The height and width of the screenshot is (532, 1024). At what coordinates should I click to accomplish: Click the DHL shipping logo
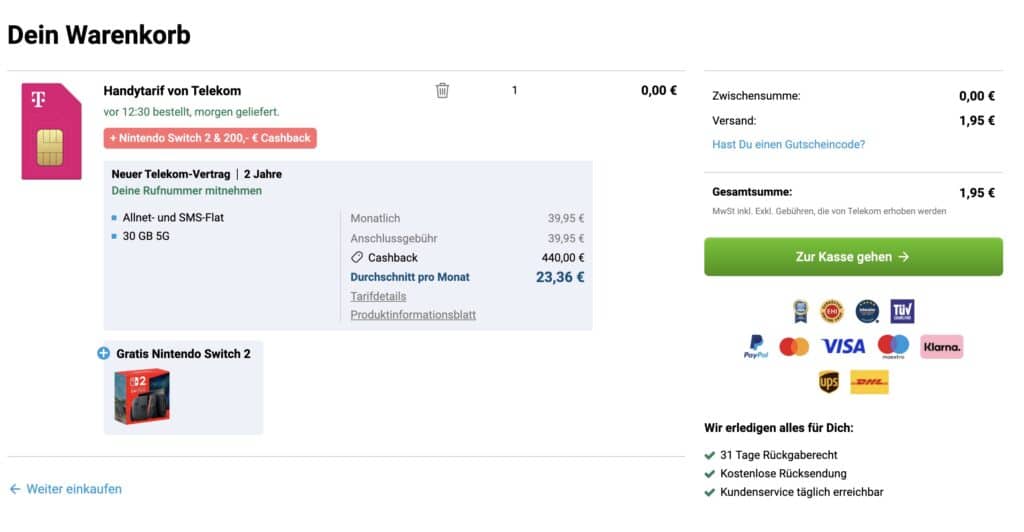tap(869, 382)
